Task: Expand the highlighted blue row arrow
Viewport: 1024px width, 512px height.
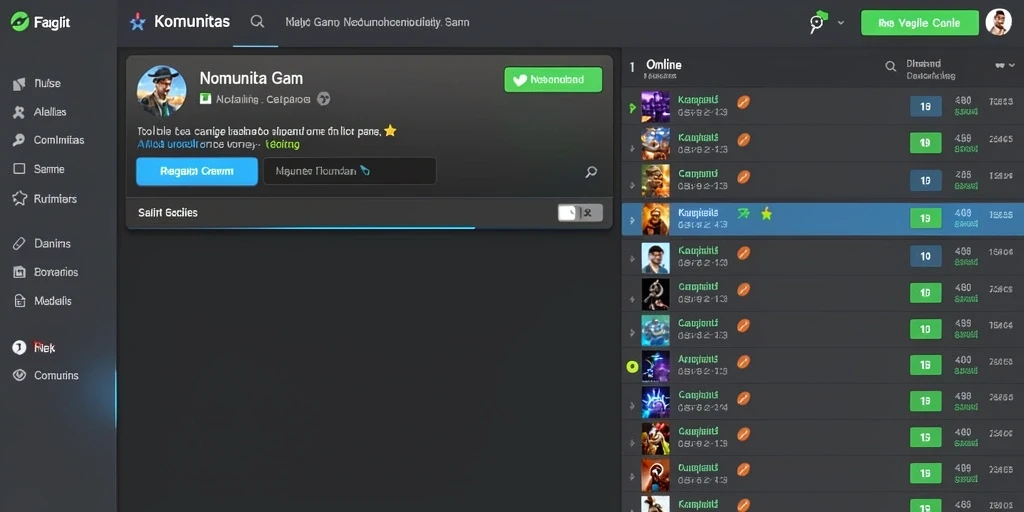Action: [632, 221]
